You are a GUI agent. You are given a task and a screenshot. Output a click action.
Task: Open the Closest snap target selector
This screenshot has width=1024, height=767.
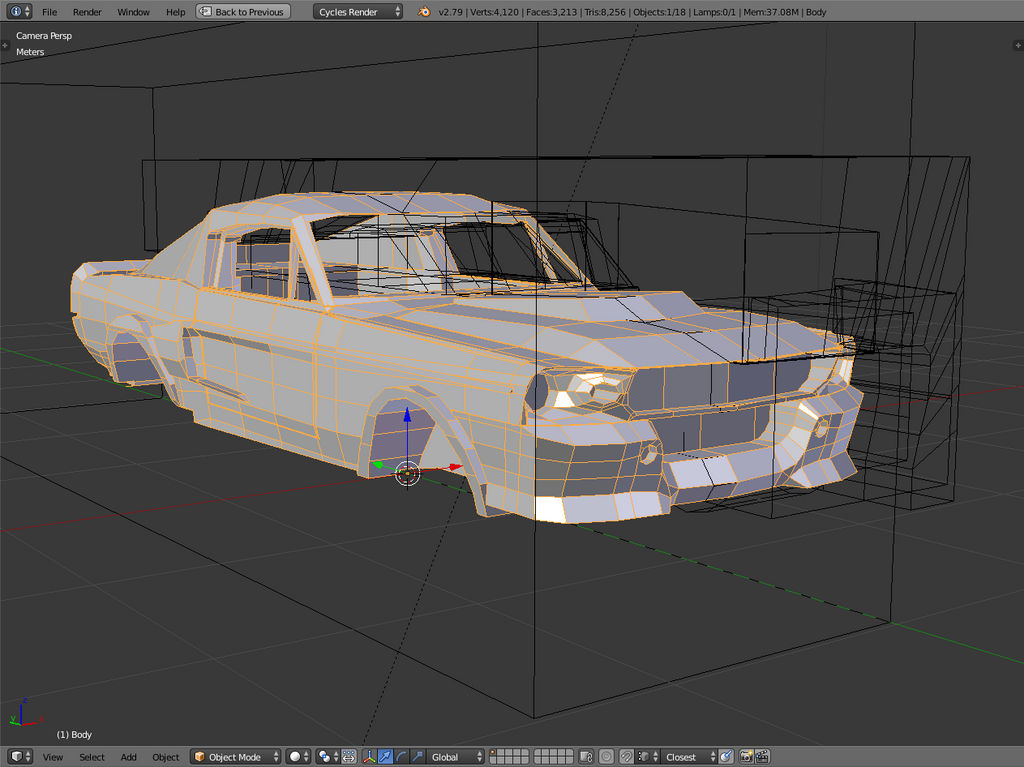(687, 757)
